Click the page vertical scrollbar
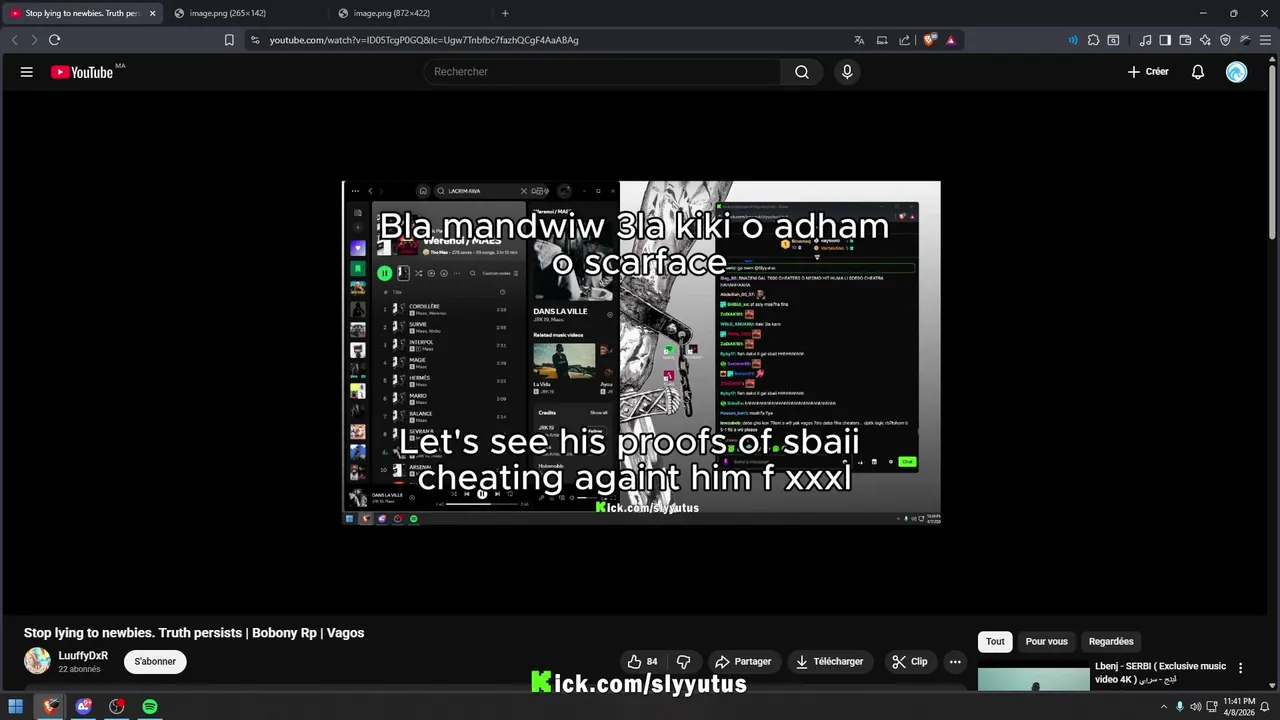The height and width of the screenshot is (720, 1280). coord(1274,150)
